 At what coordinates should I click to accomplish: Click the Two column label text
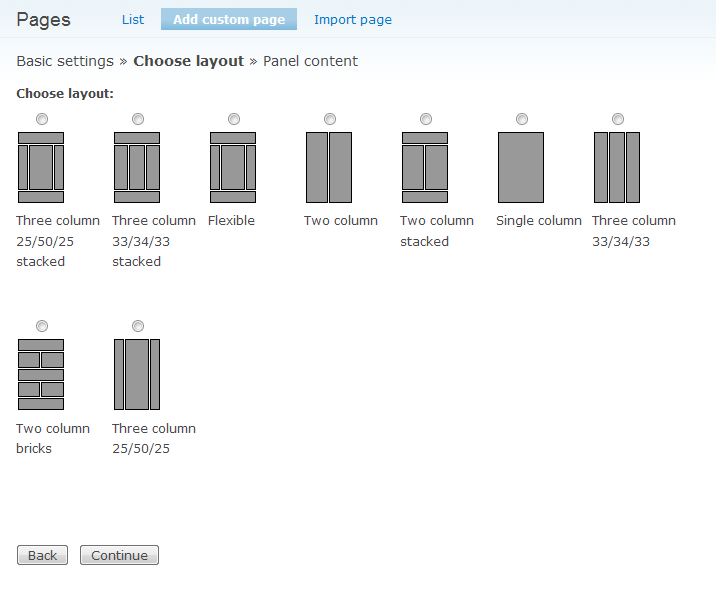click(341, 221)
